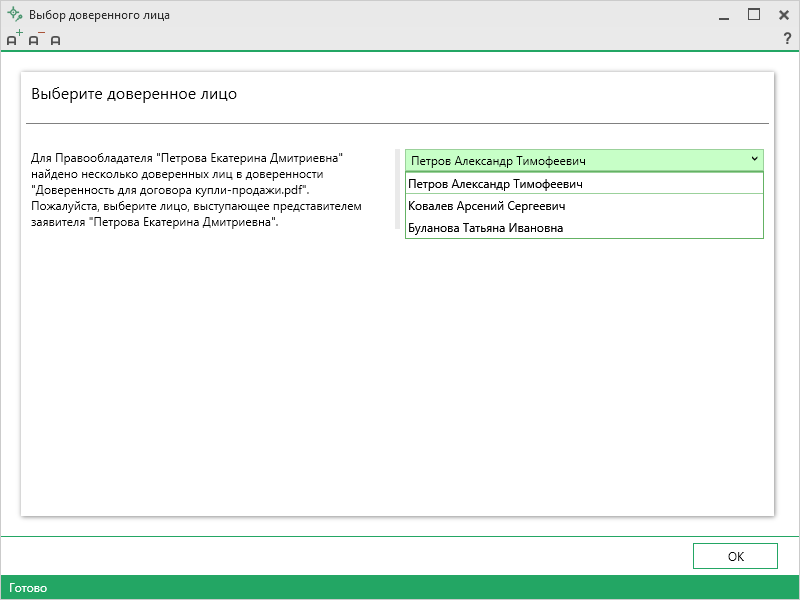Reset font size with the plain A icon
The width and height of the screenshot is (800, 600).
coord(55,40)
